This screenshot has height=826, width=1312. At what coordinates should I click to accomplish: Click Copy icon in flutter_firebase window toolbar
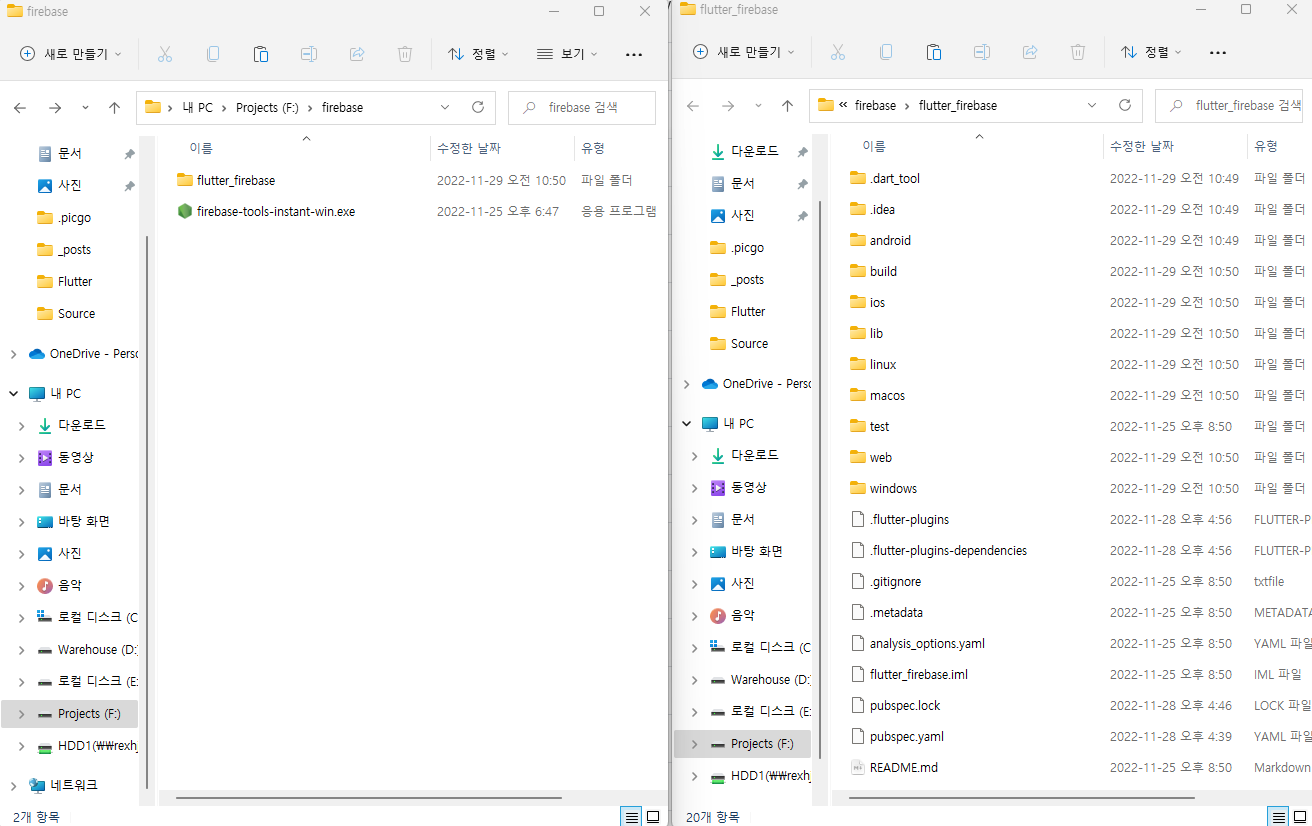(x=886, y=52)
